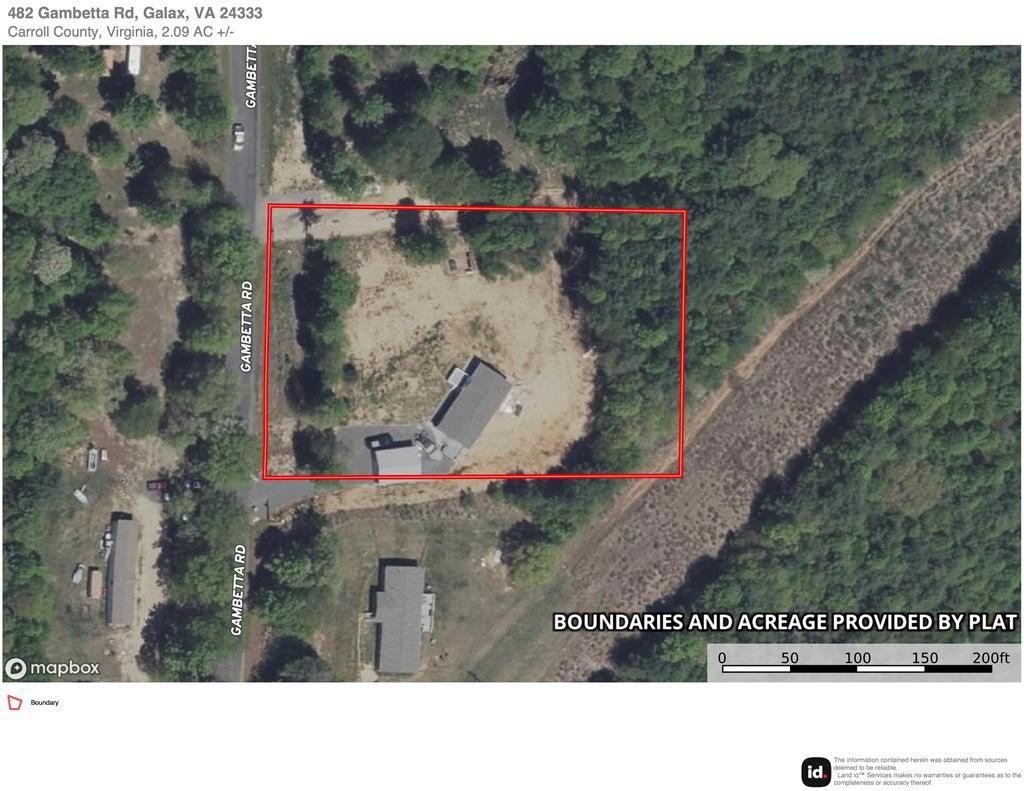1024x791 pixels.
Task: Click the Mapbox logo icon
Action: [x=16, y=668]
